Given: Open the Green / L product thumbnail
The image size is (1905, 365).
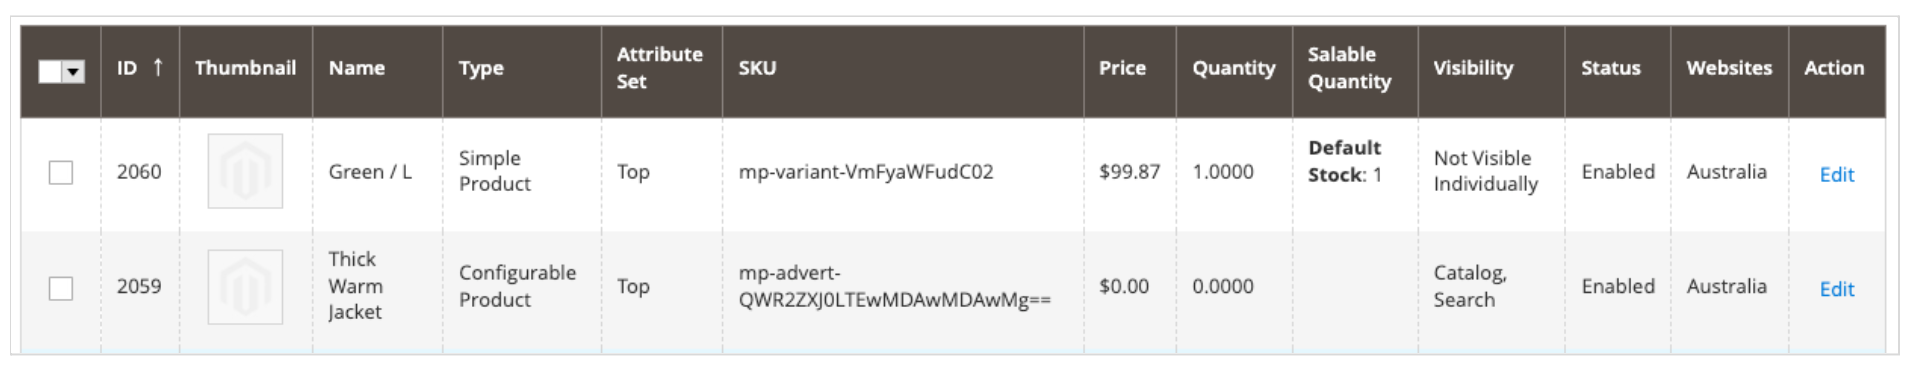Looking at the screenshot, I should [245, 171].
